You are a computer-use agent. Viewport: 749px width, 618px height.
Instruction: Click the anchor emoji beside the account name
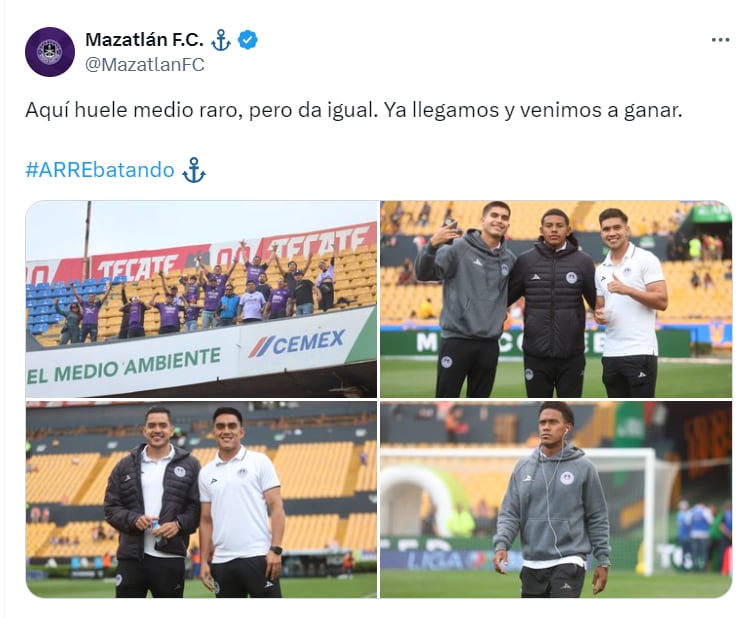[x=221, y=40]
